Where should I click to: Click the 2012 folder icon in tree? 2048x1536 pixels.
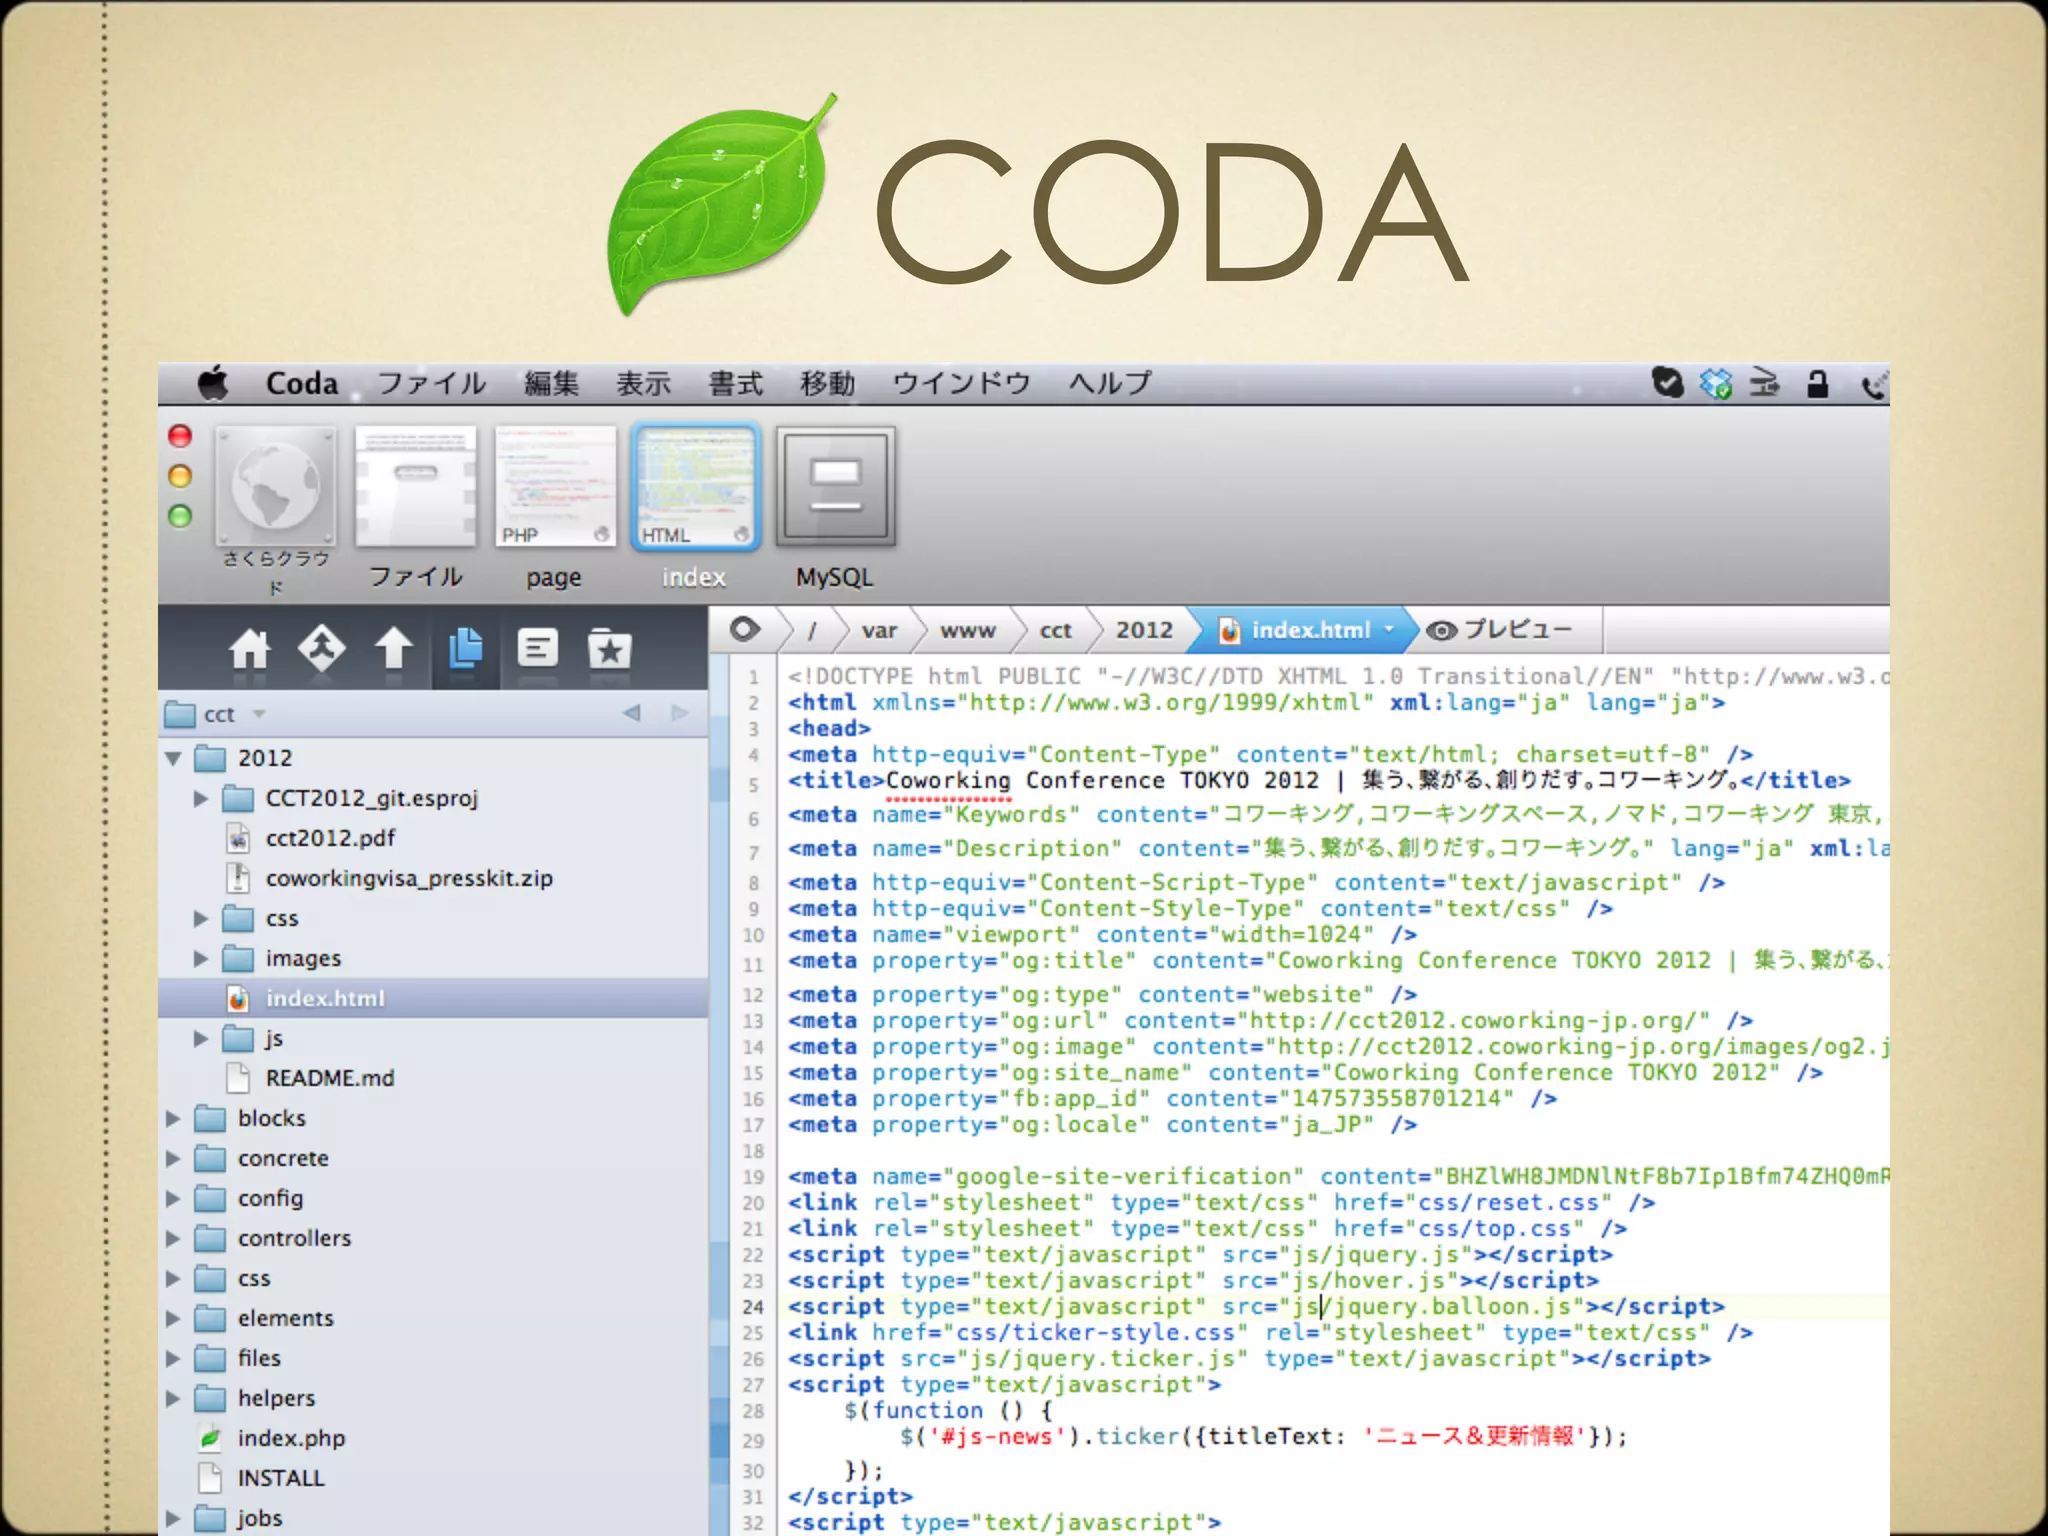pos(210,758)
